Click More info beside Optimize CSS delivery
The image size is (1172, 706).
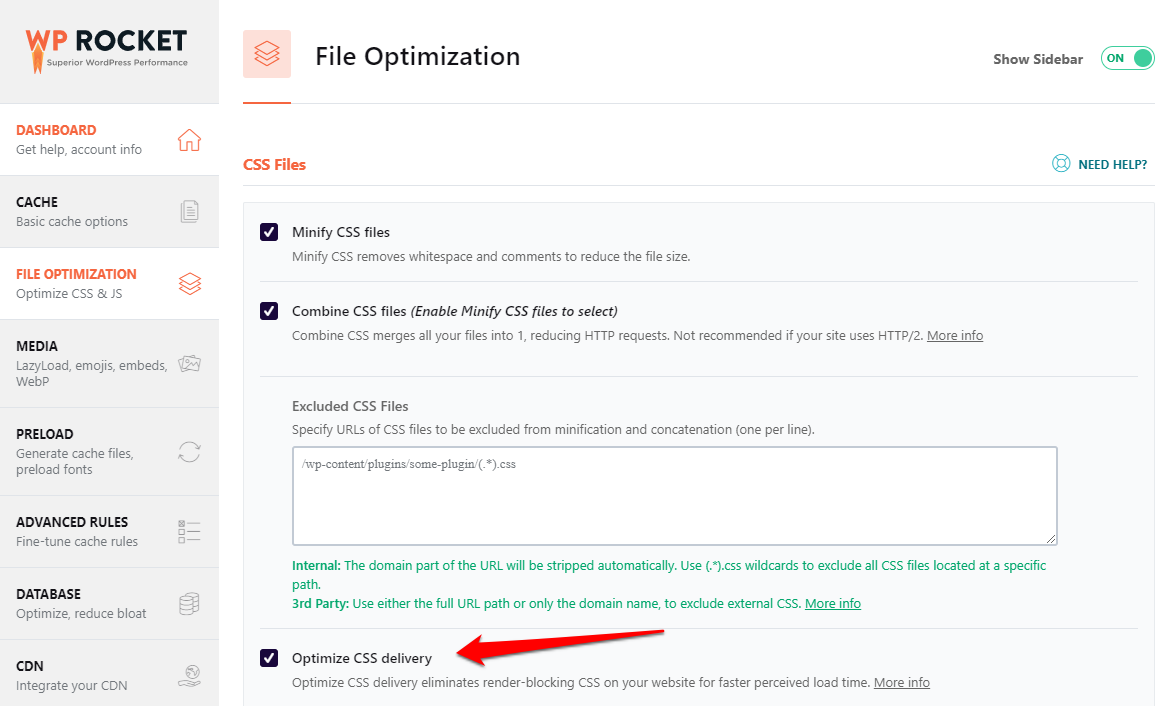tap(901, 682)
